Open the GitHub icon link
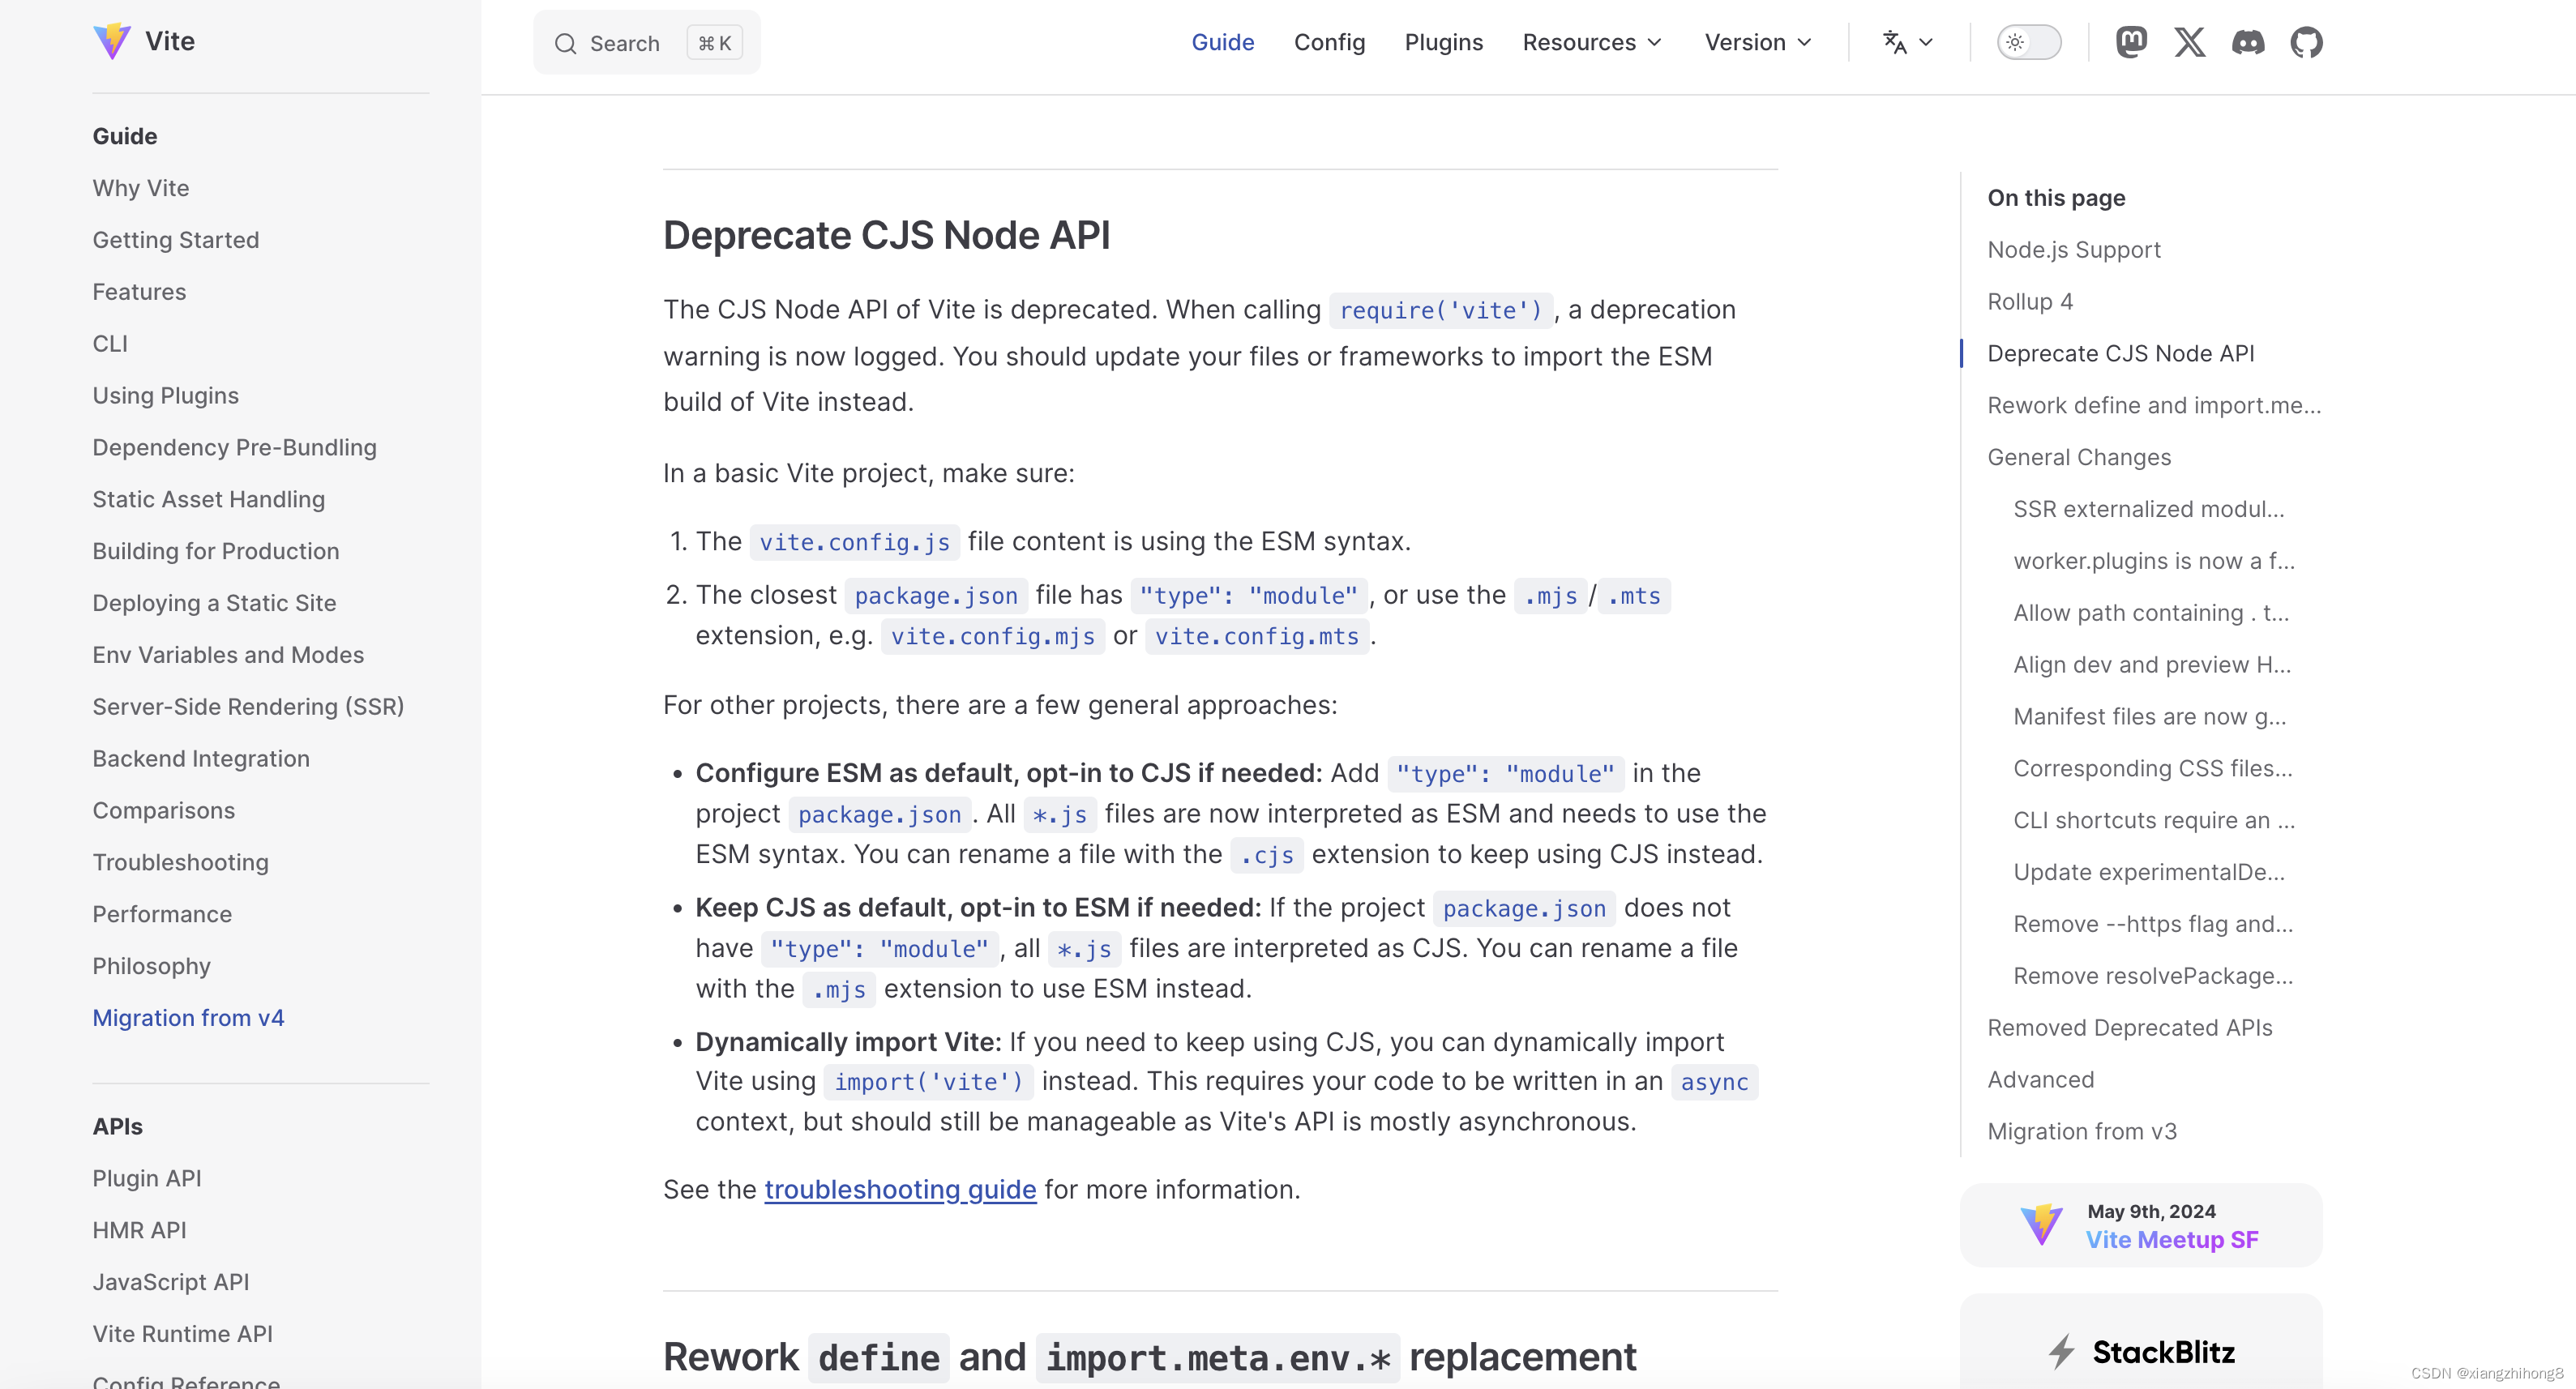2576x1389 pixels. pyautogui.click(x=2306, y=41)
